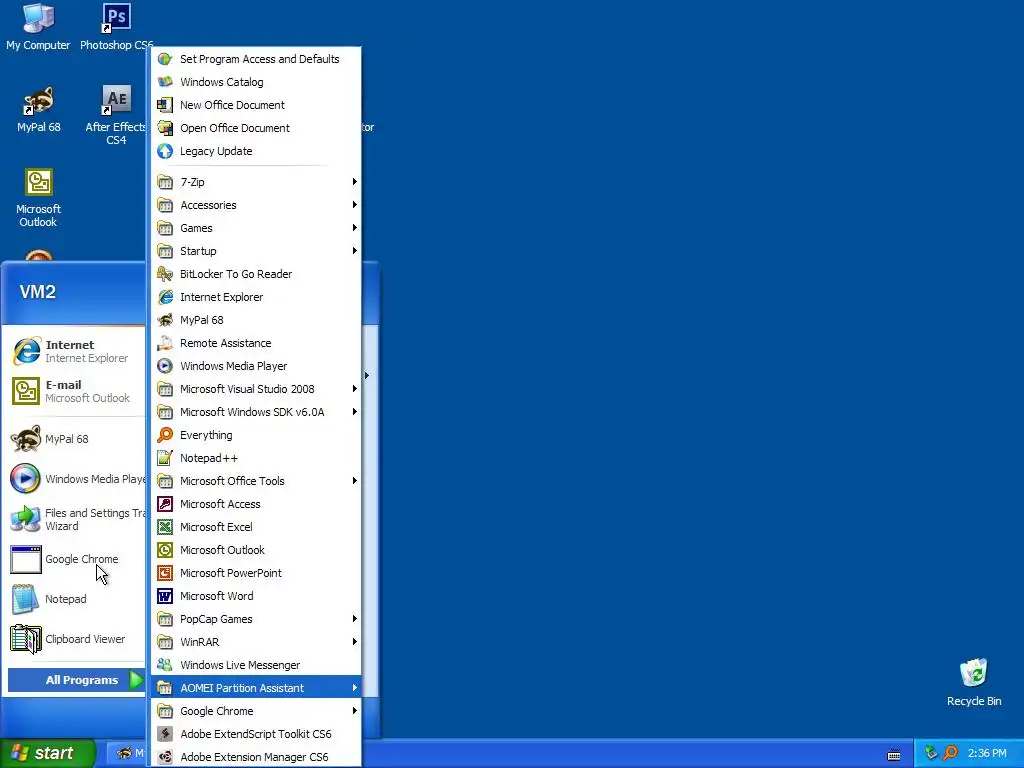The height and width of the screenshot is (768, 1024).
Task: Click on-screen keyboard icon in taskbar
Action: [894, 755]
